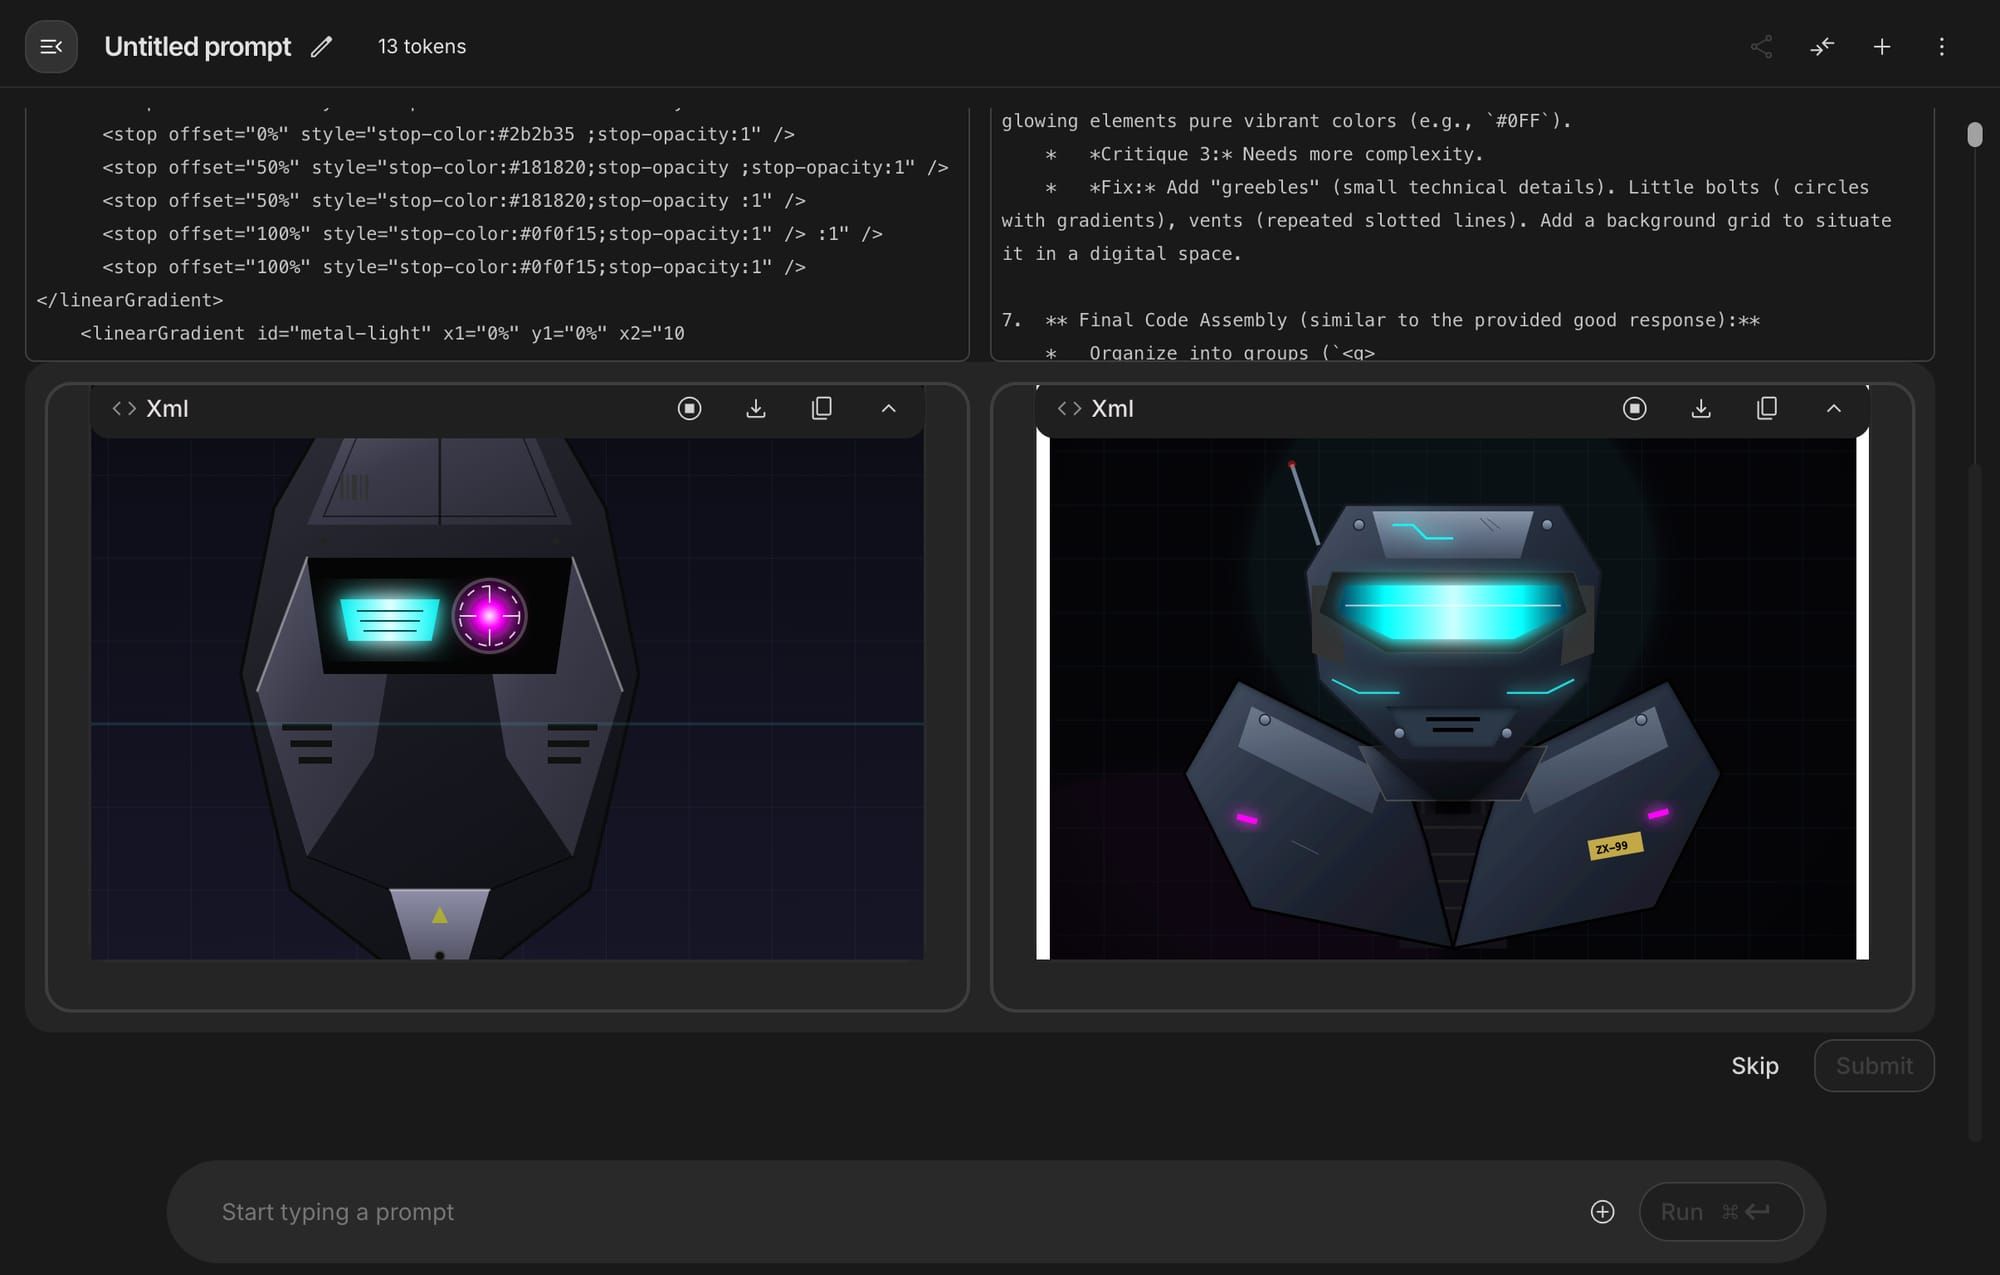
Task: Toggle the left sidebar menu icon
Action: (x=51, y=47)
